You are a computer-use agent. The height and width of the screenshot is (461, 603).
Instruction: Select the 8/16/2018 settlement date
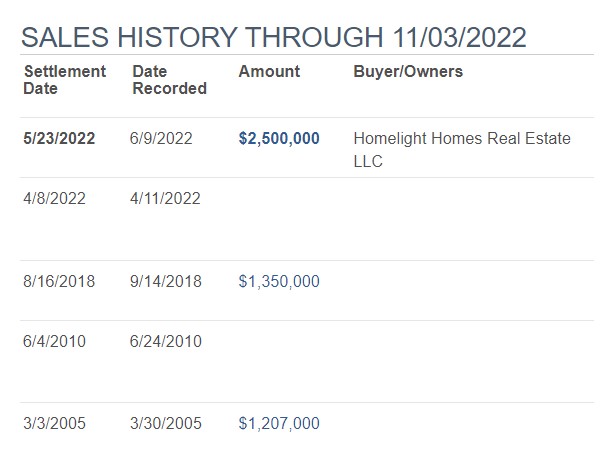tap(59, 281)
